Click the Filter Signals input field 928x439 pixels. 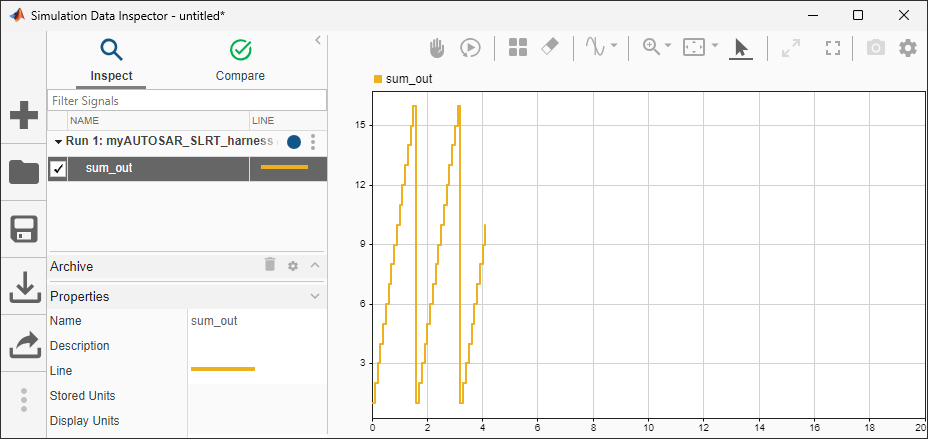tap(187, 101)
